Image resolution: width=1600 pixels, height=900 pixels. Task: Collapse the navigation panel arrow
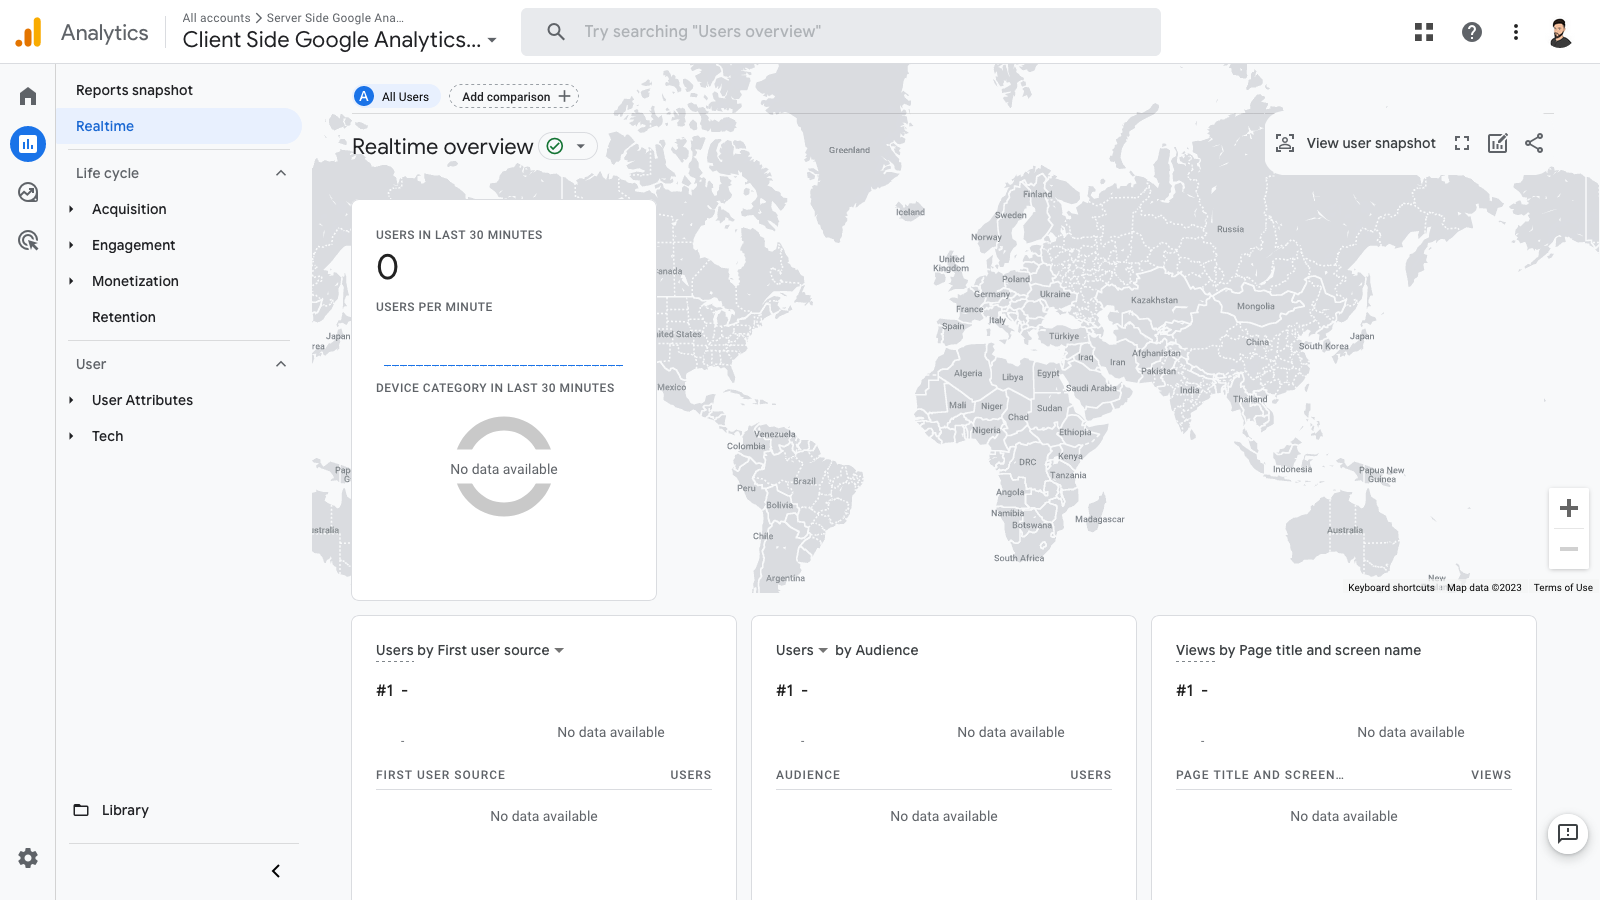click(276, 871)
